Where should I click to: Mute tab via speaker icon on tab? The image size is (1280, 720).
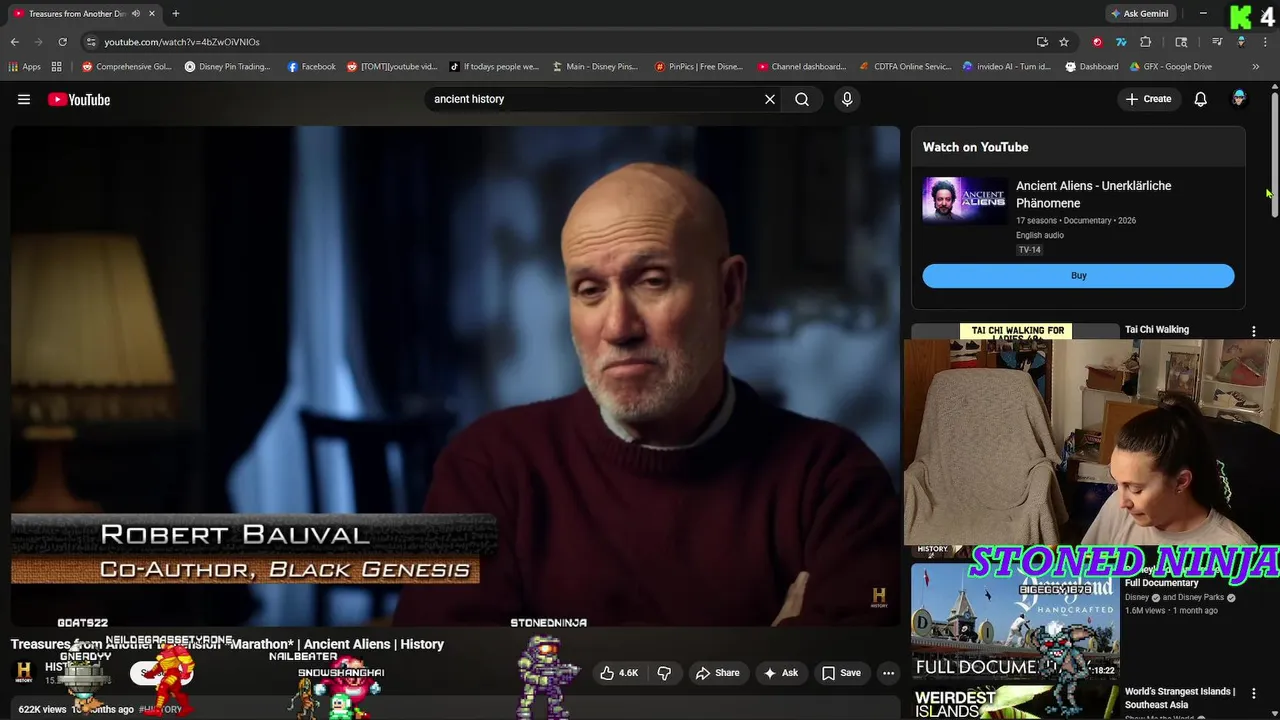(x=135, y=14)
